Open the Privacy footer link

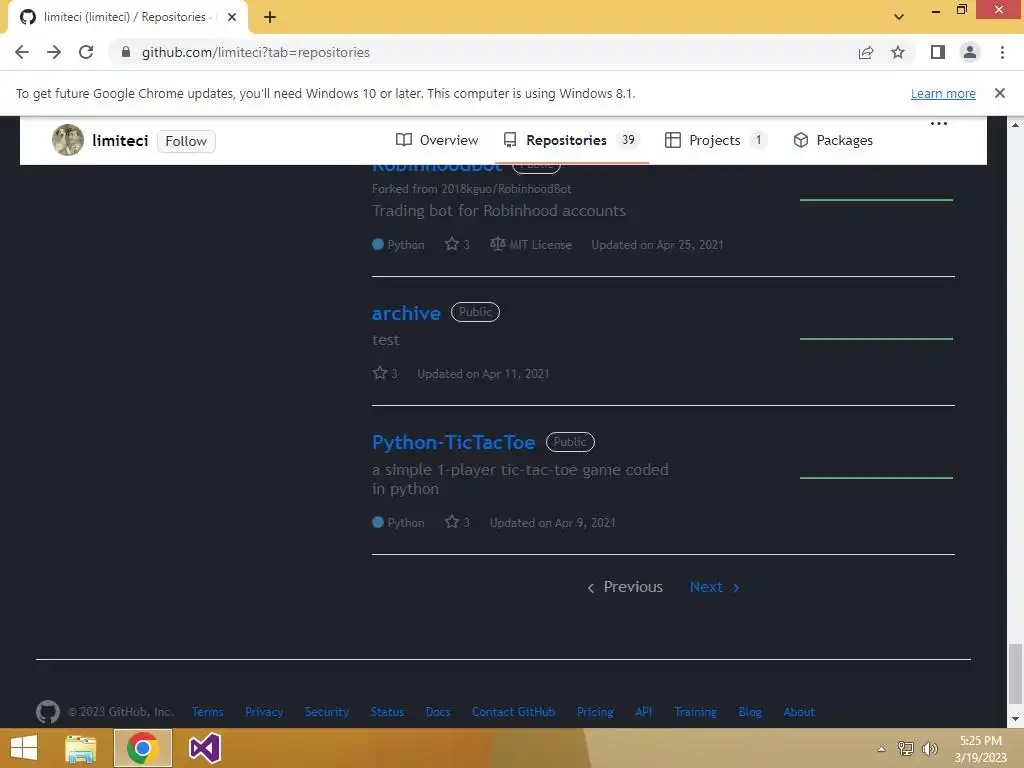point(264,712)
